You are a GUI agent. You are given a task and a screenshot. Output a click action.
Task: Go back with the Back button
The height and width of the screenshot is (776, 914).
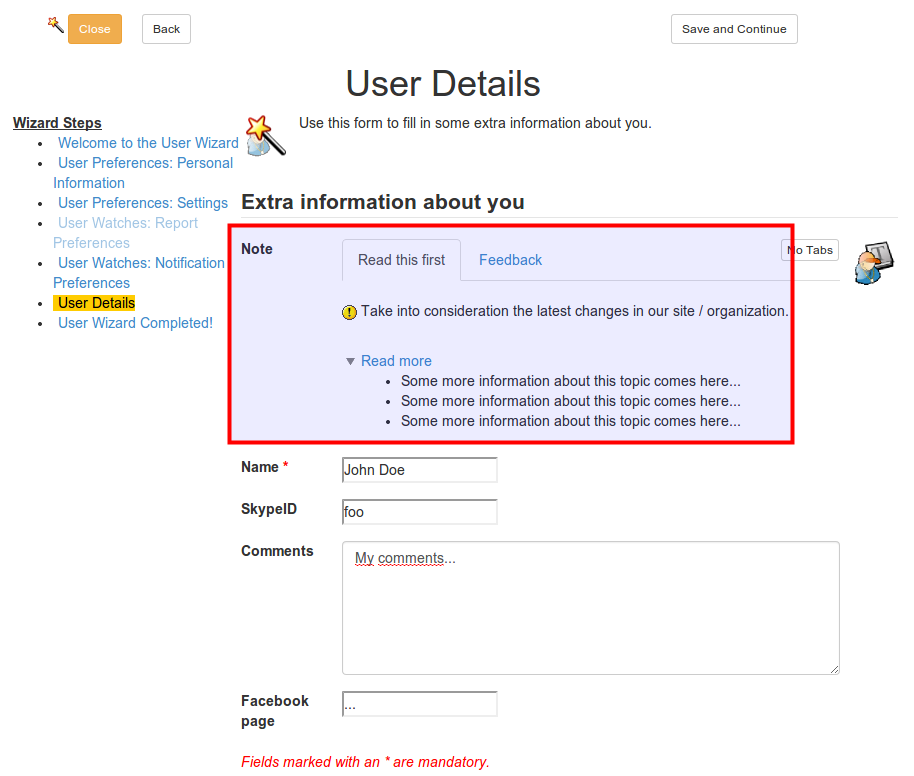click(x=166, y=29)
